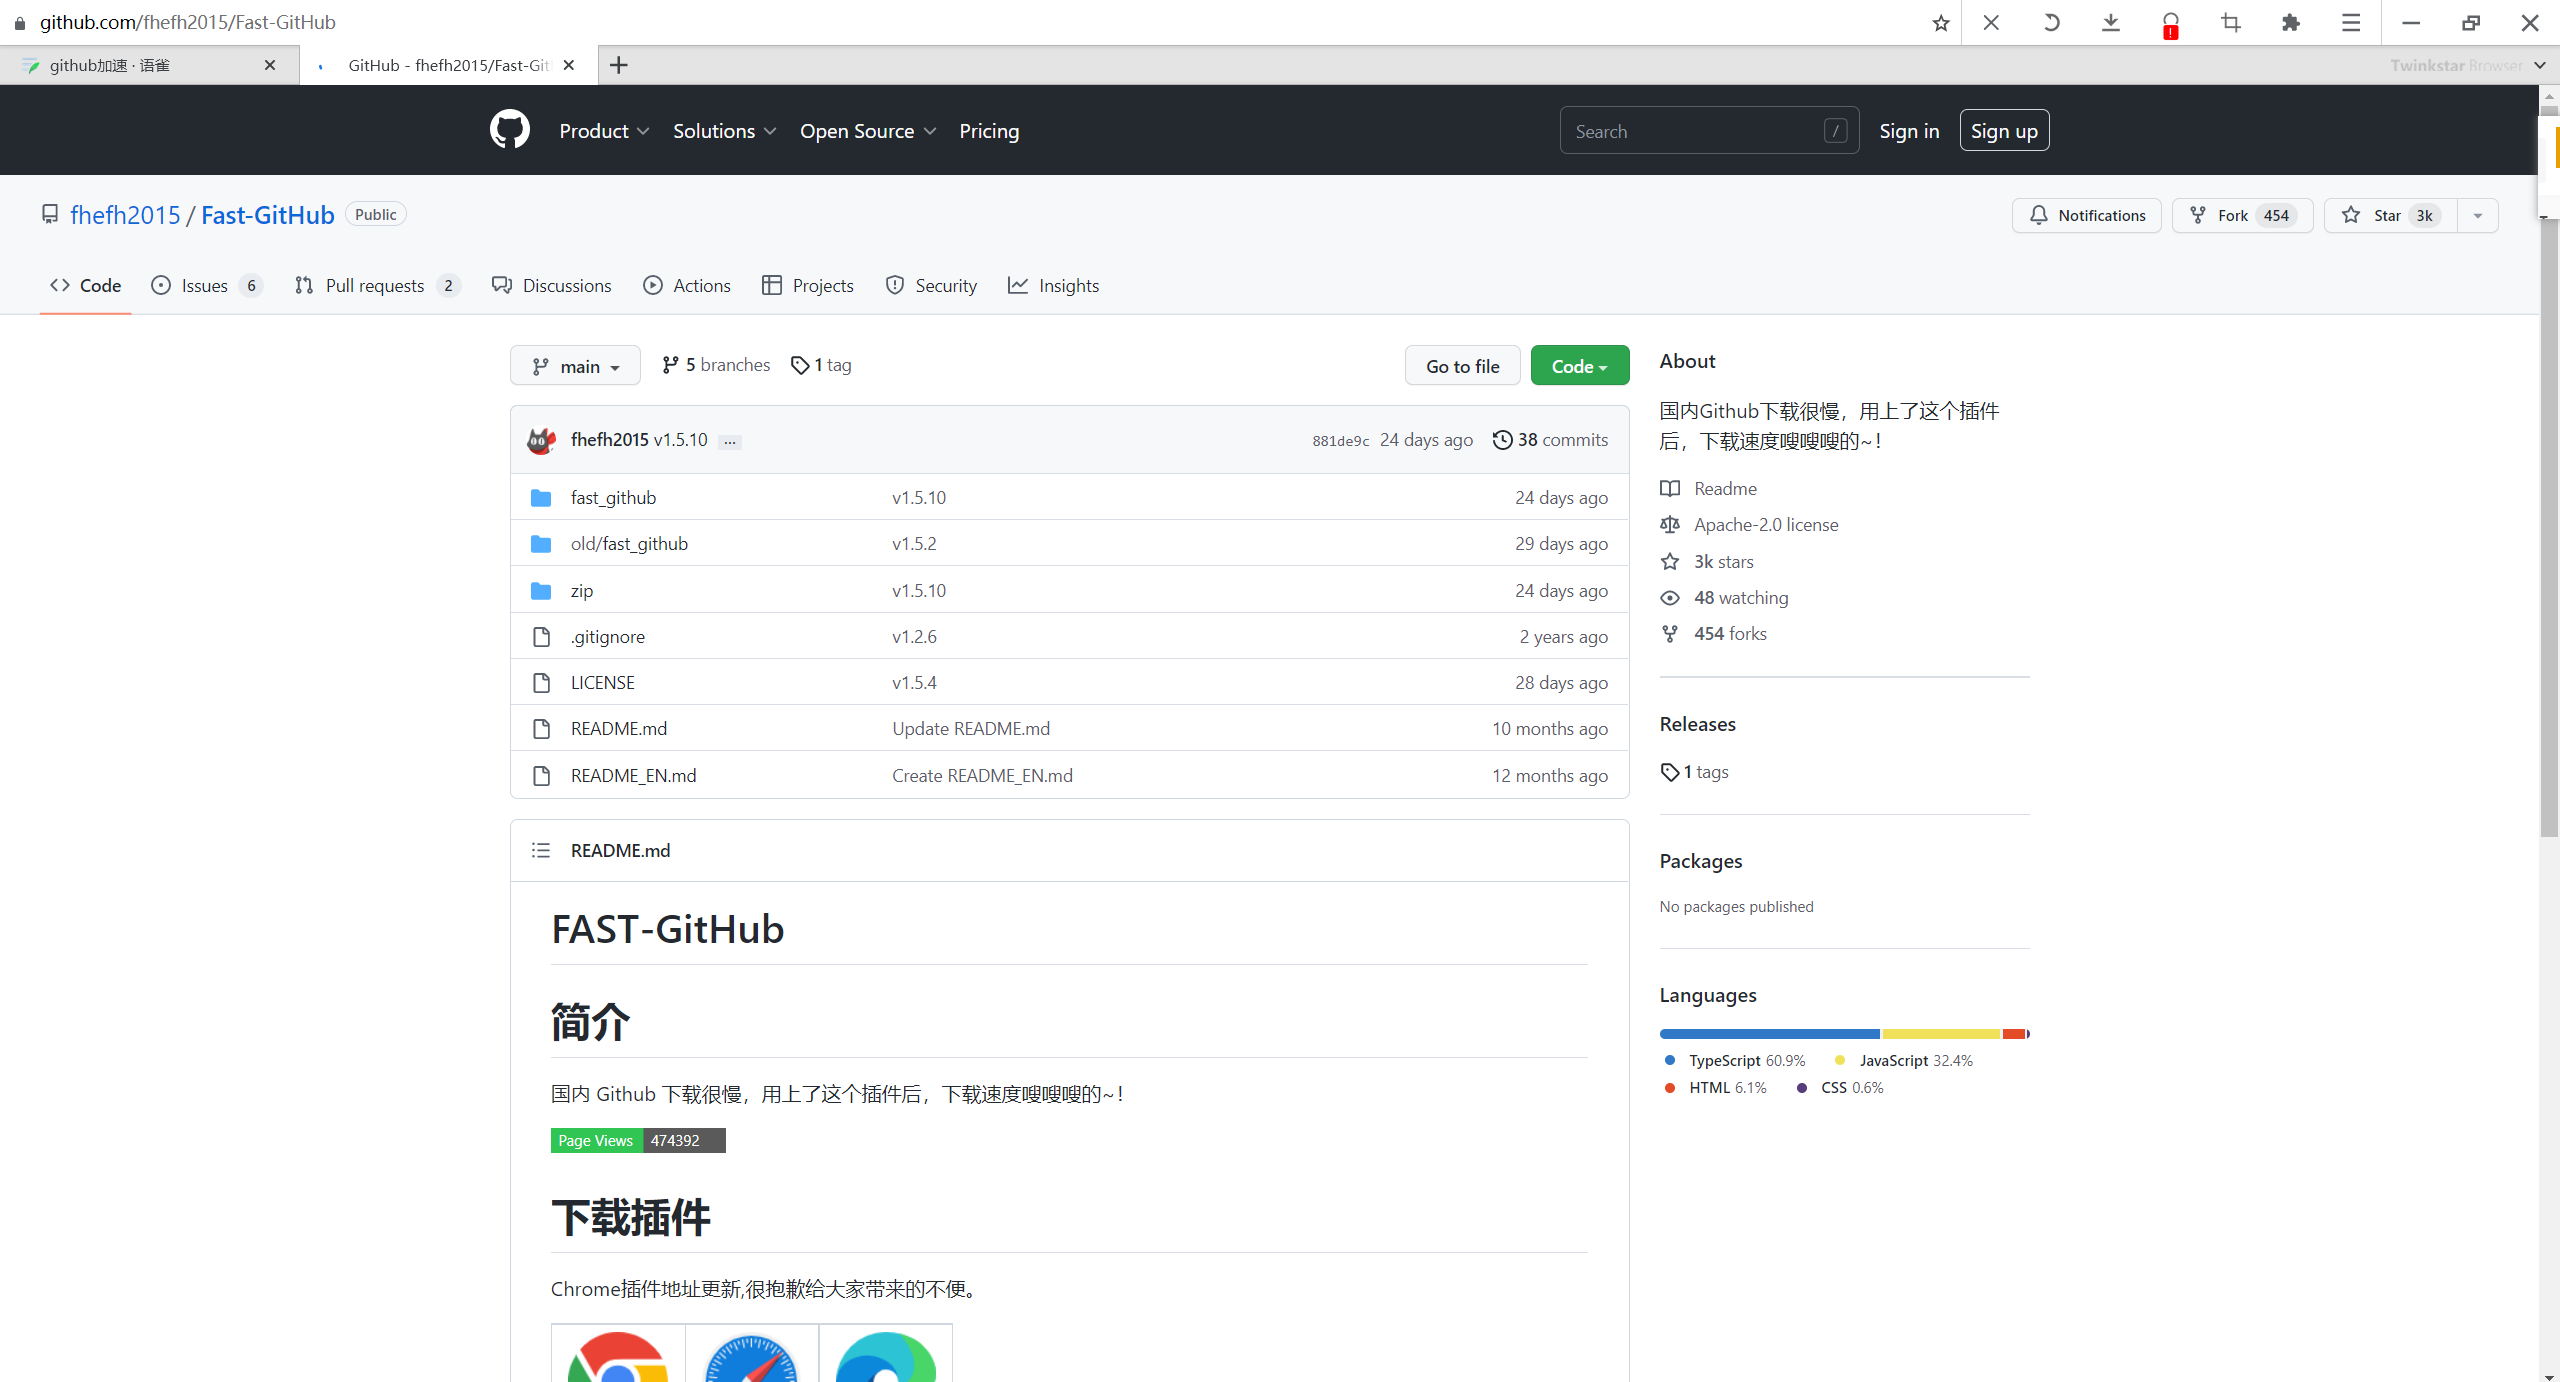Click the Page Views 474392 badge
2560x1382 pixels.
click(638, 1140)
